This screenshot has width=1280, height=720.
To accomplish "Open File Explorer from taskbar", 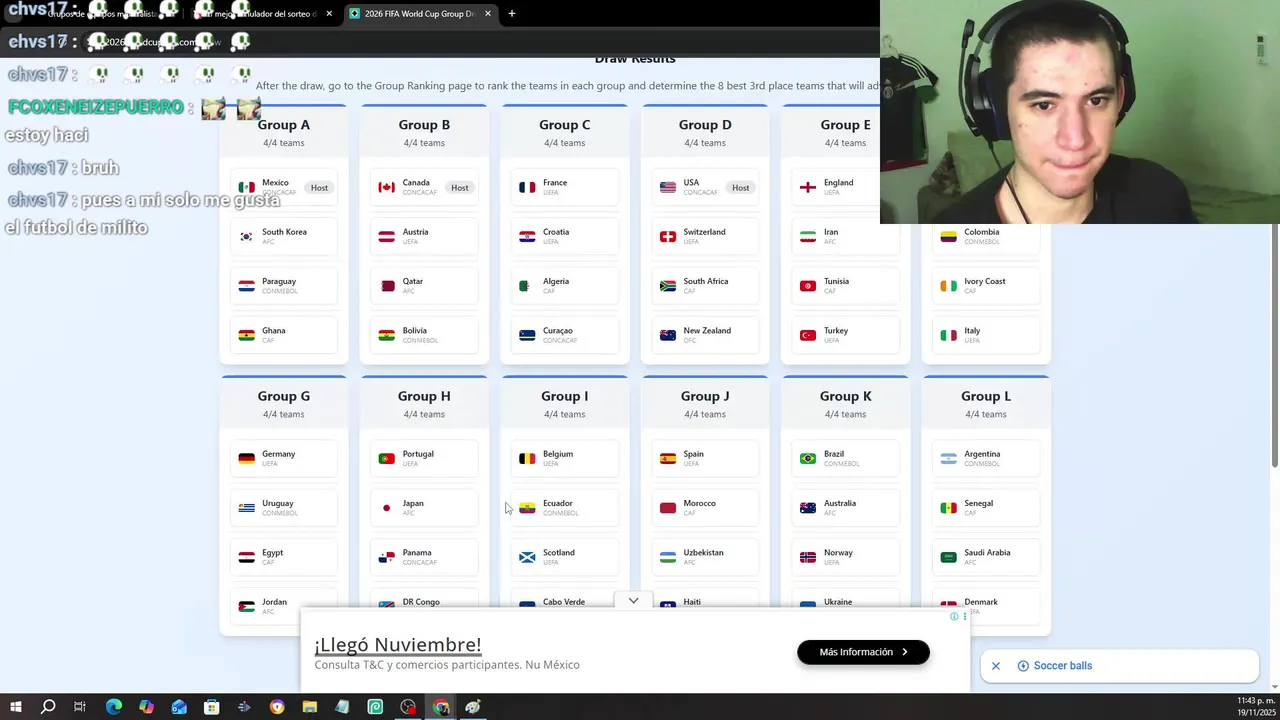I will tap(310, 707).
